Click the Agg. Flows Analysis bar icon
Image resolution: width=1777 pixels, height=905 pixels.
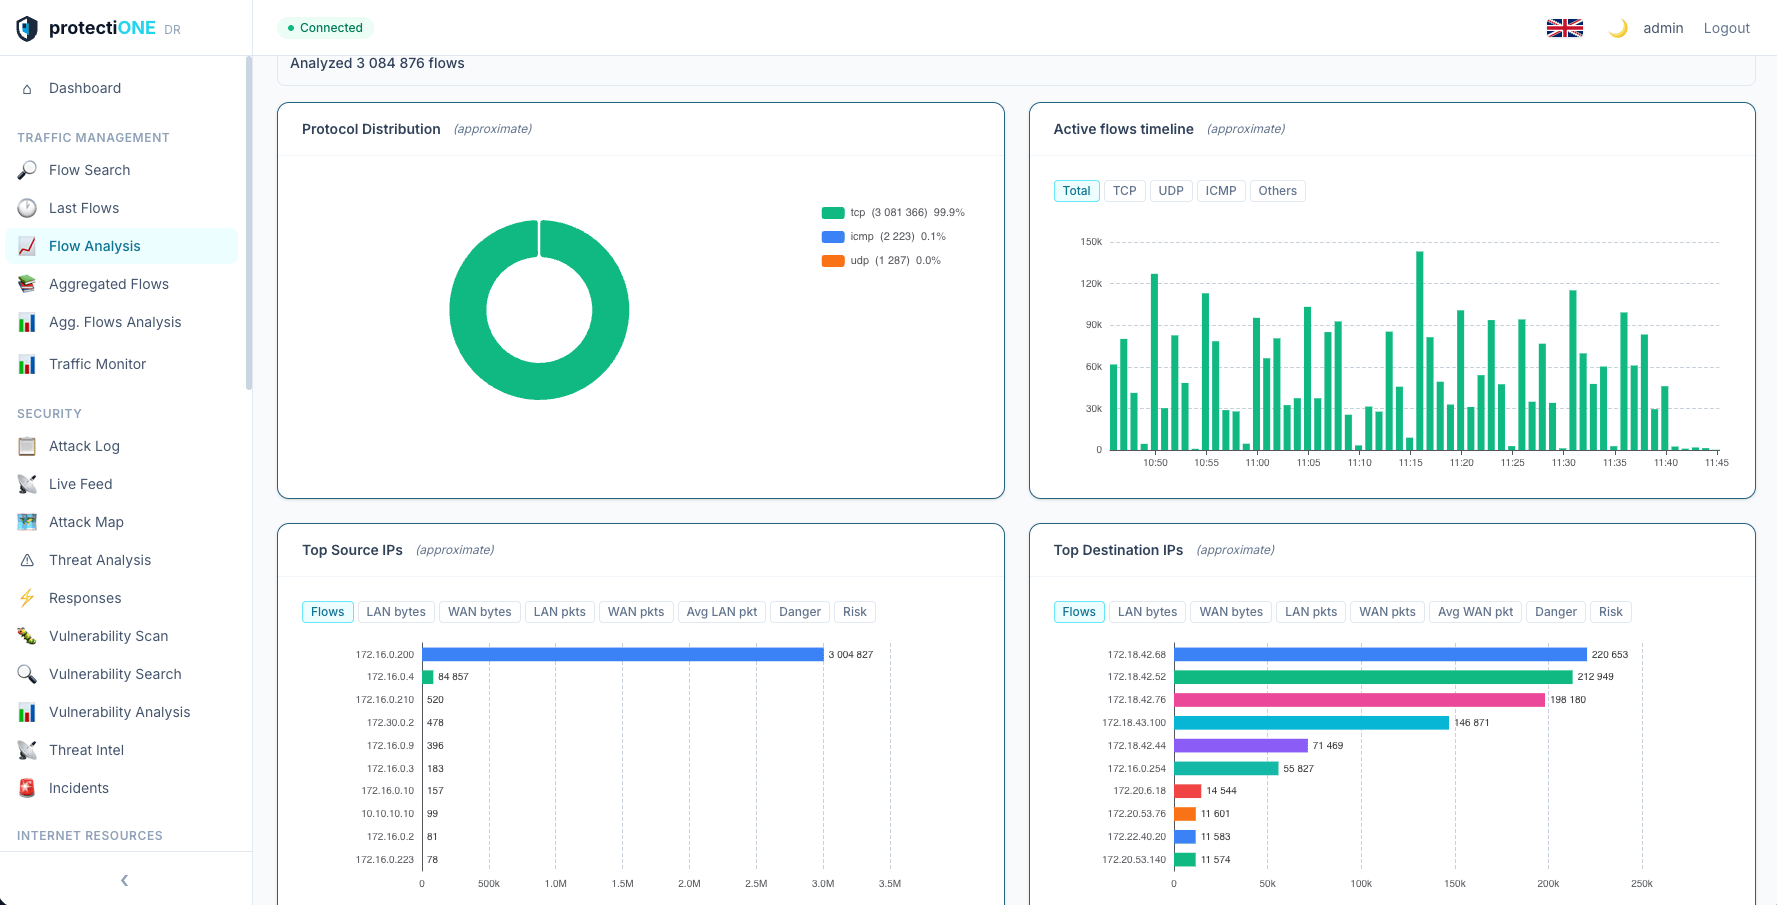(27, 322)
